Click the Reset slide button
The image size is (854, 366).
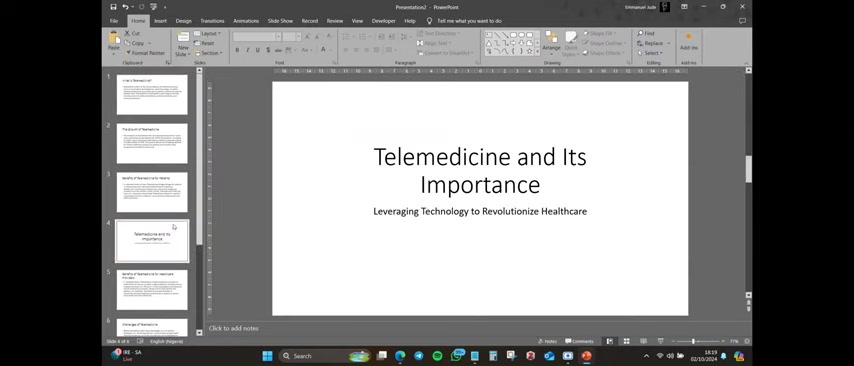(204, 43)
